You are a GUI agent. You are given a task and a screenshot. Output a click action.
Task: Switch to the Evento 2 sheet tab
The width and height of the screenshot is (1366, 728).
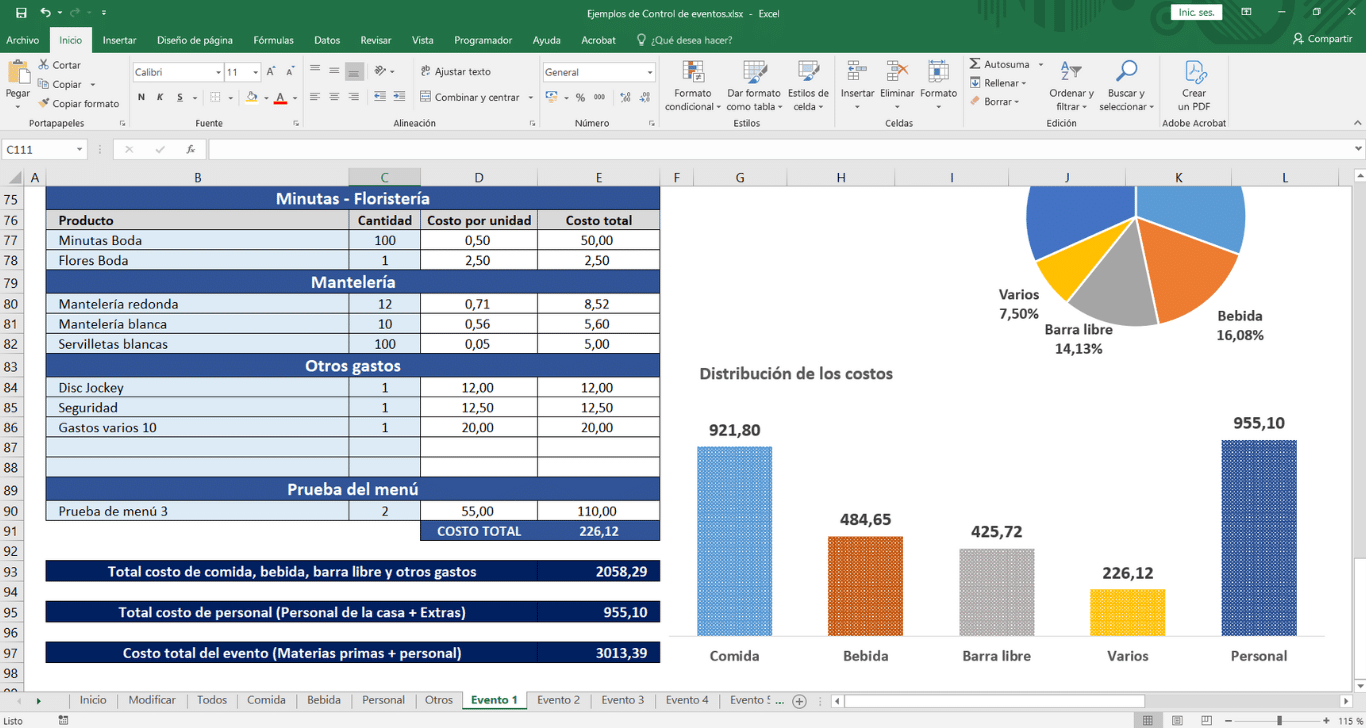pyautogui.click(x=558, y=700)
